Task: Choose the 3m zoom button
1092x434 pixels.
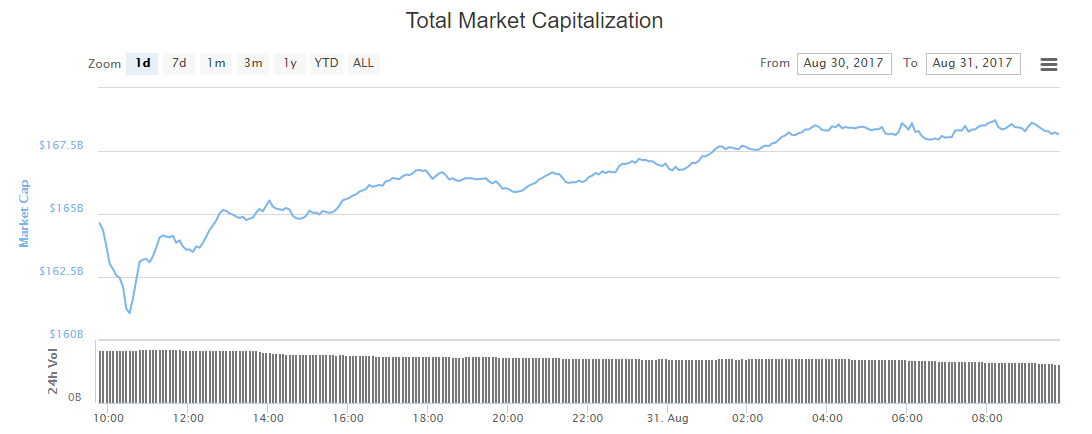Action: (253, 63)
